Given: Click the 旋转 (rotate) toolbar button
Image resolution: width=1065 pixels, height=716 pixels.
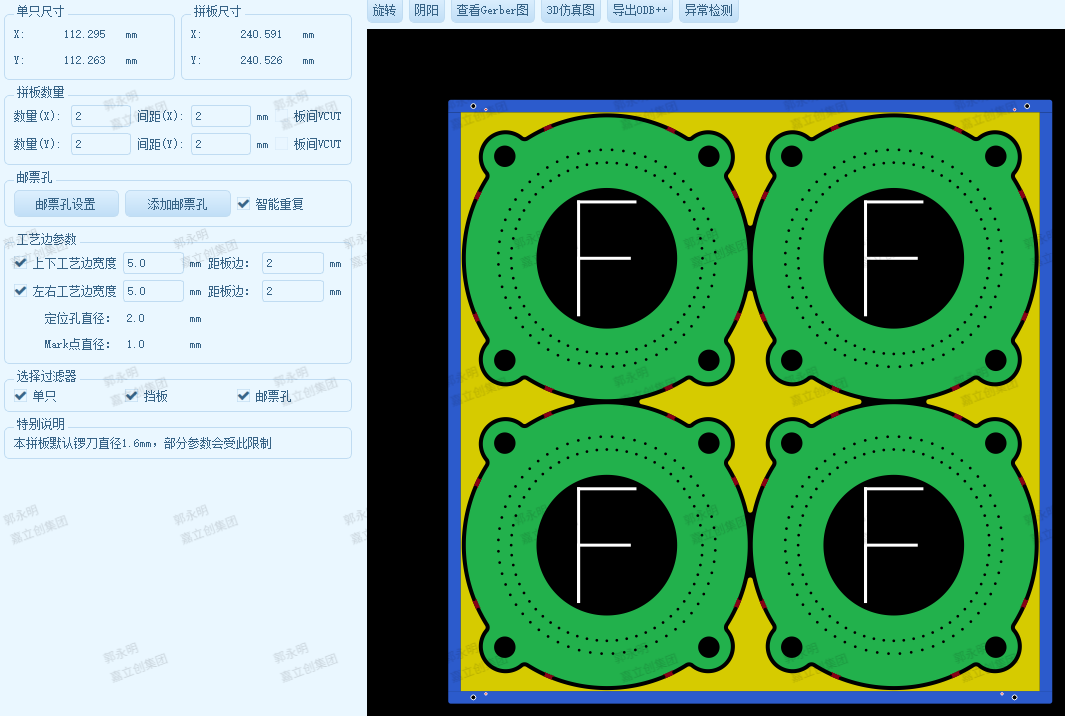Looking at the screenshot, I should coord(384,11).
